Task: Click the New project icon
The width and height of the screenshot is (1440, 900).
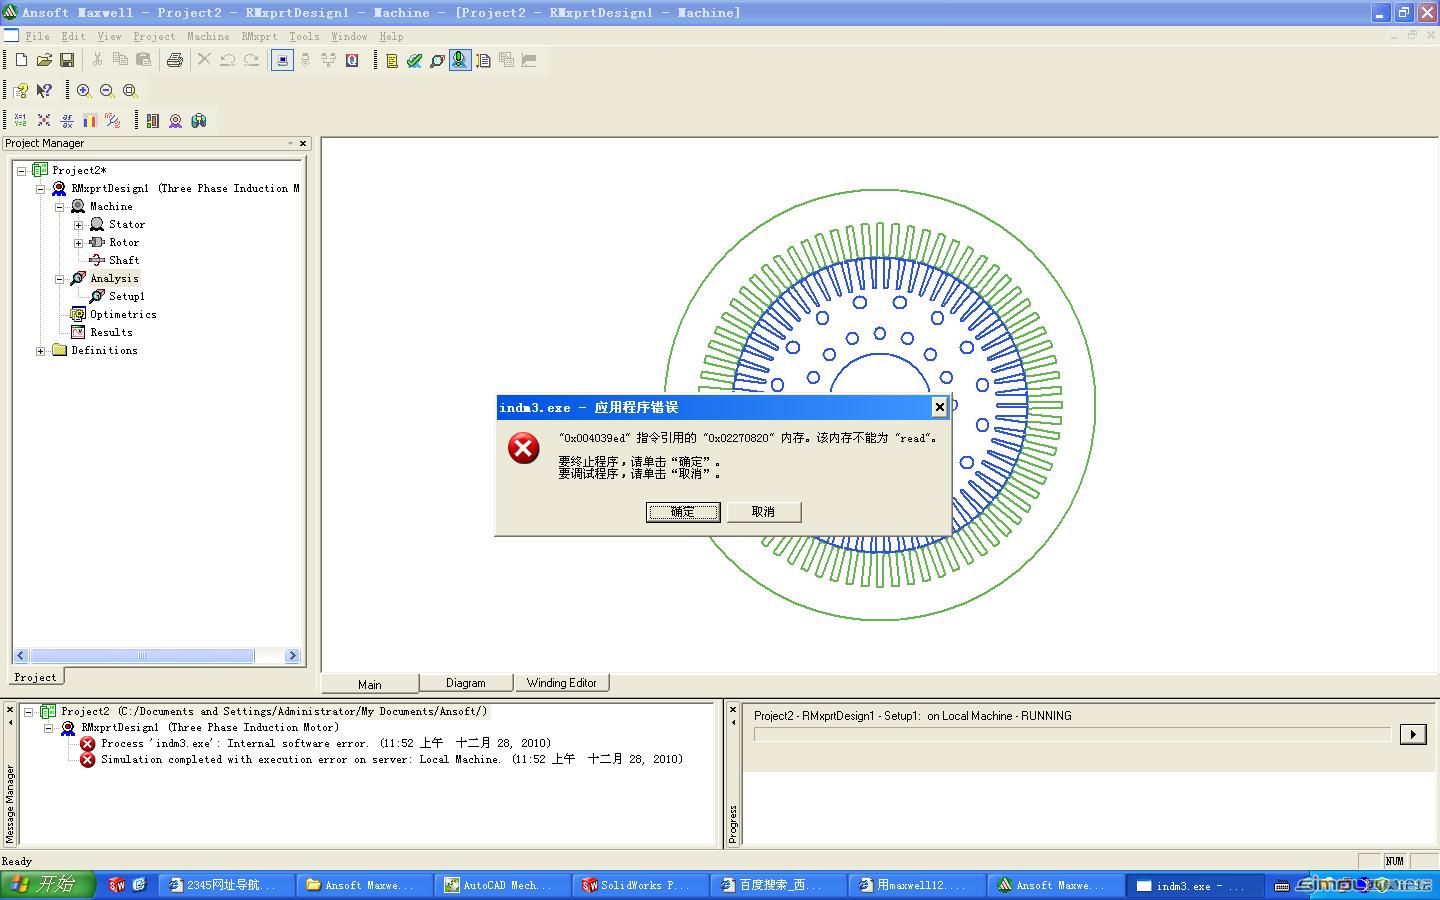Action: pos(21,60)
